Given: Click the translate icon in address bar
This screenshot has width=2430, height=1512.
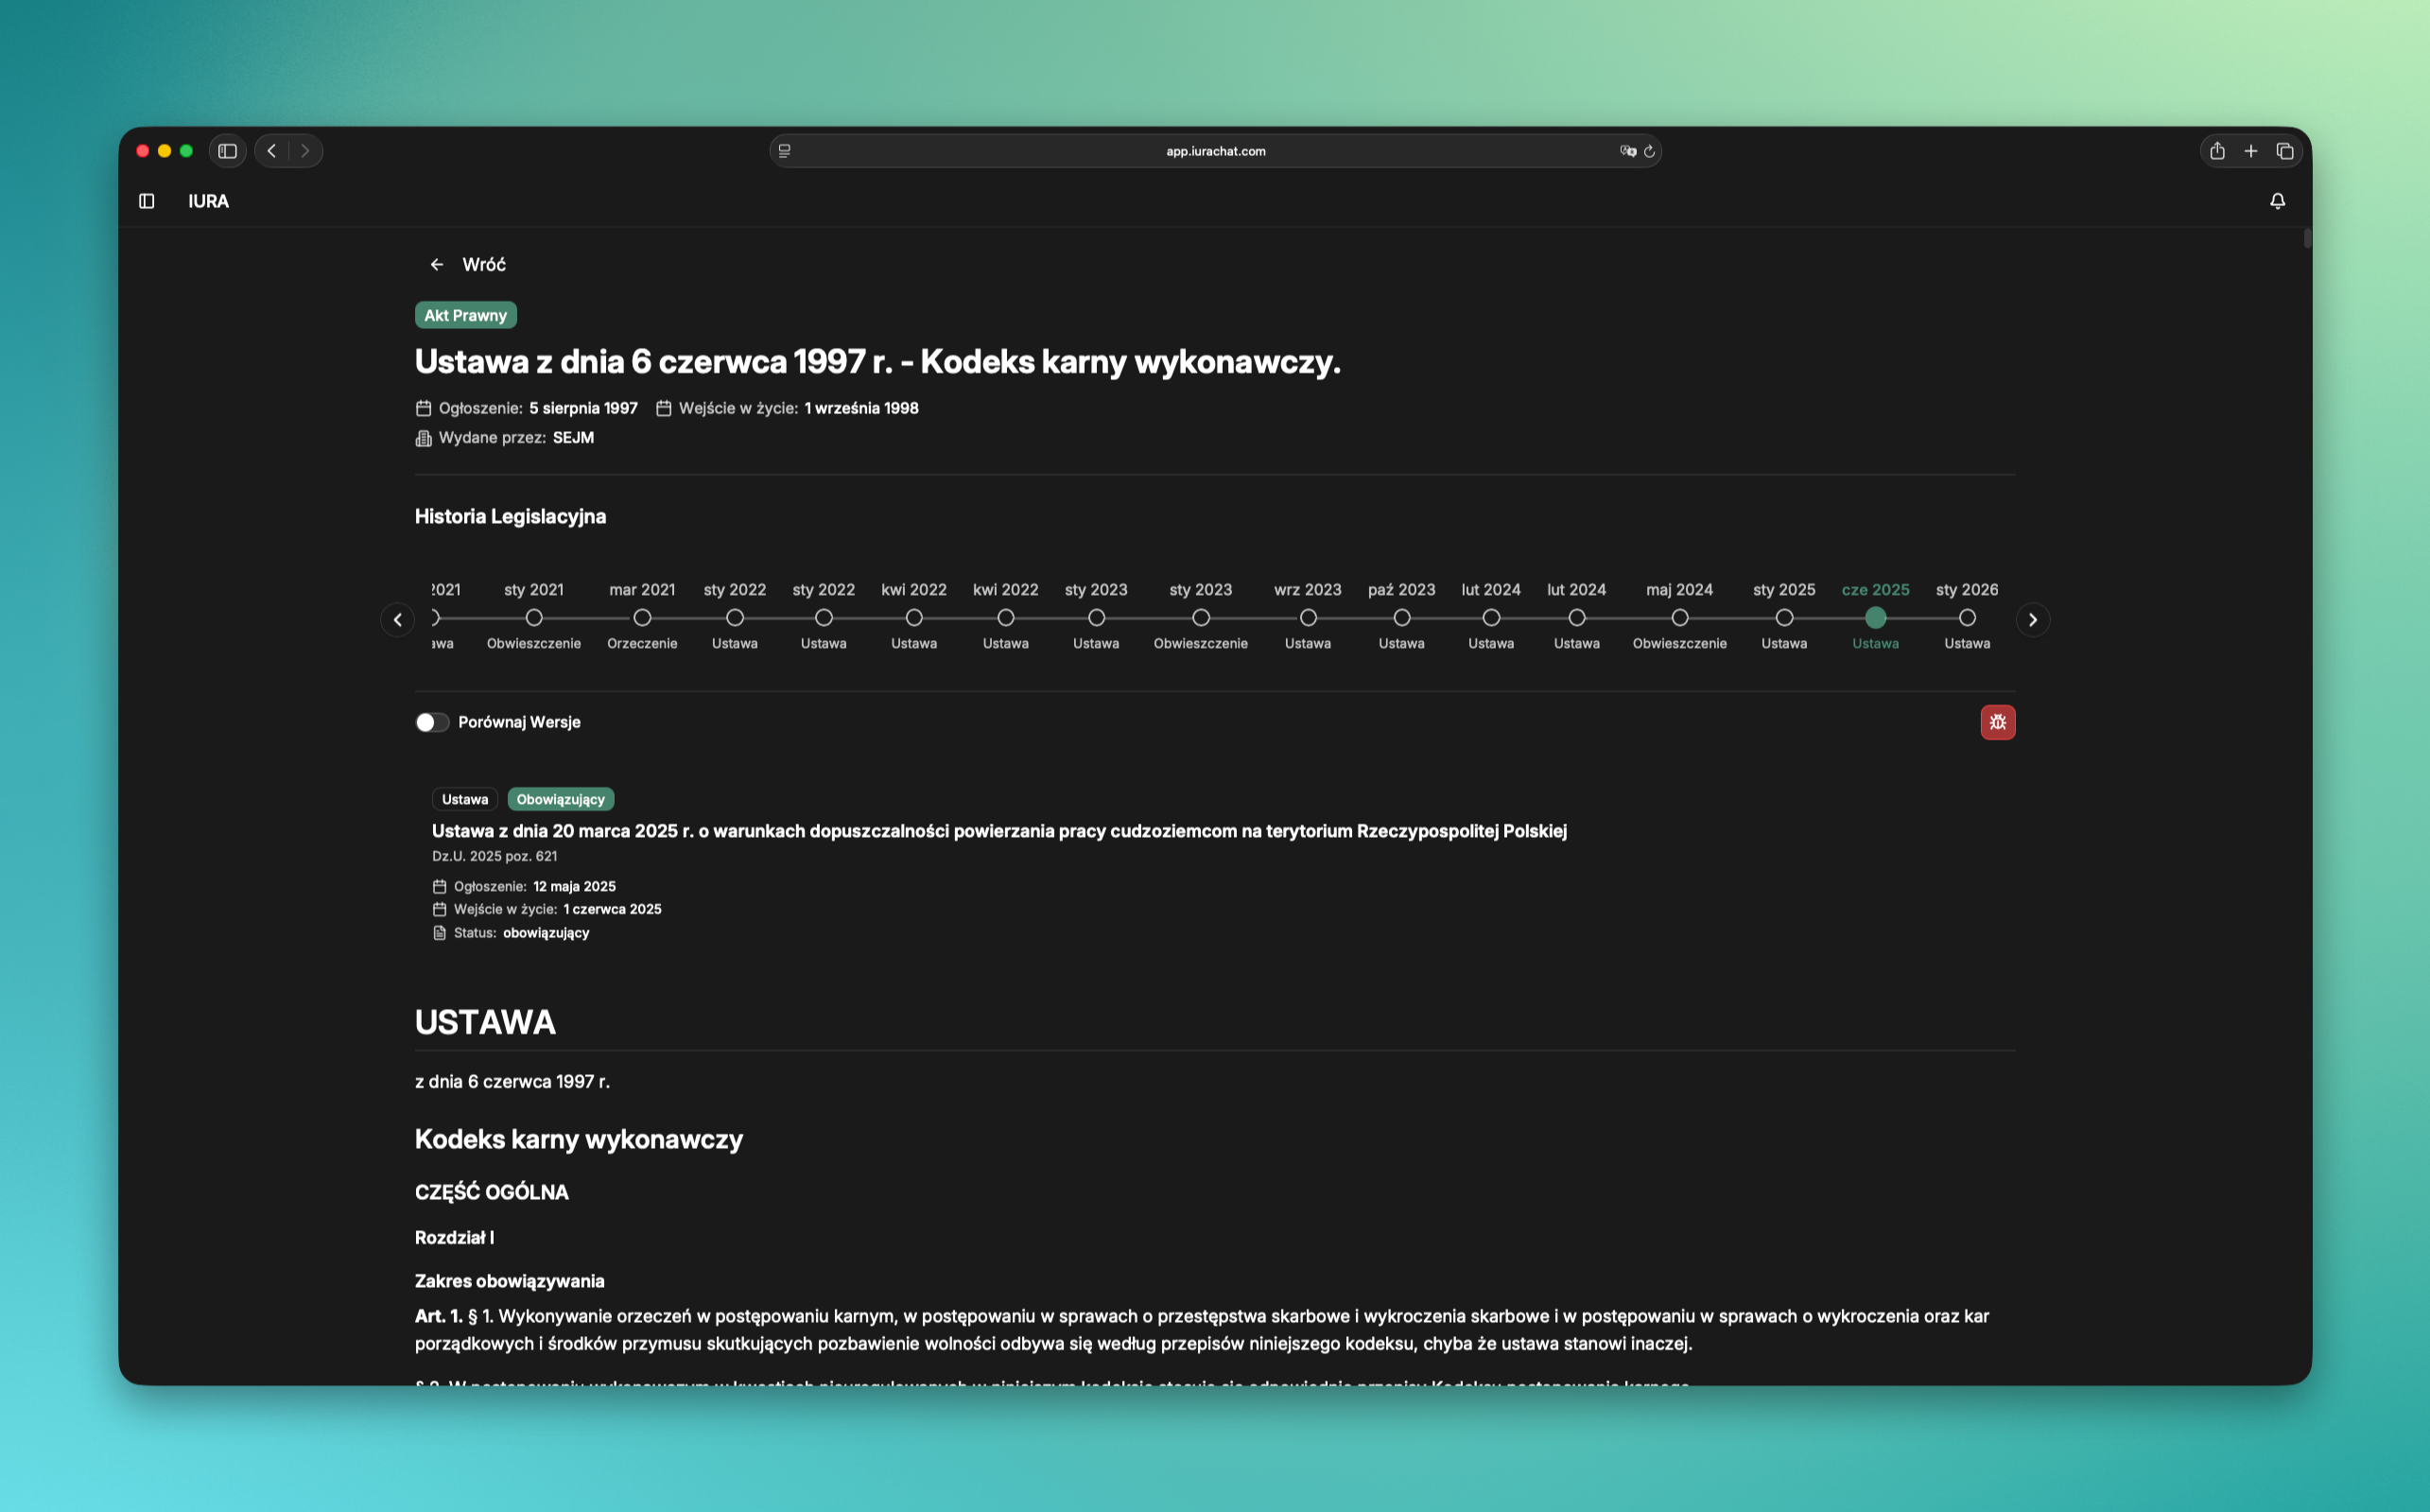Looking at the screenshot, I should click(1627, 151).
